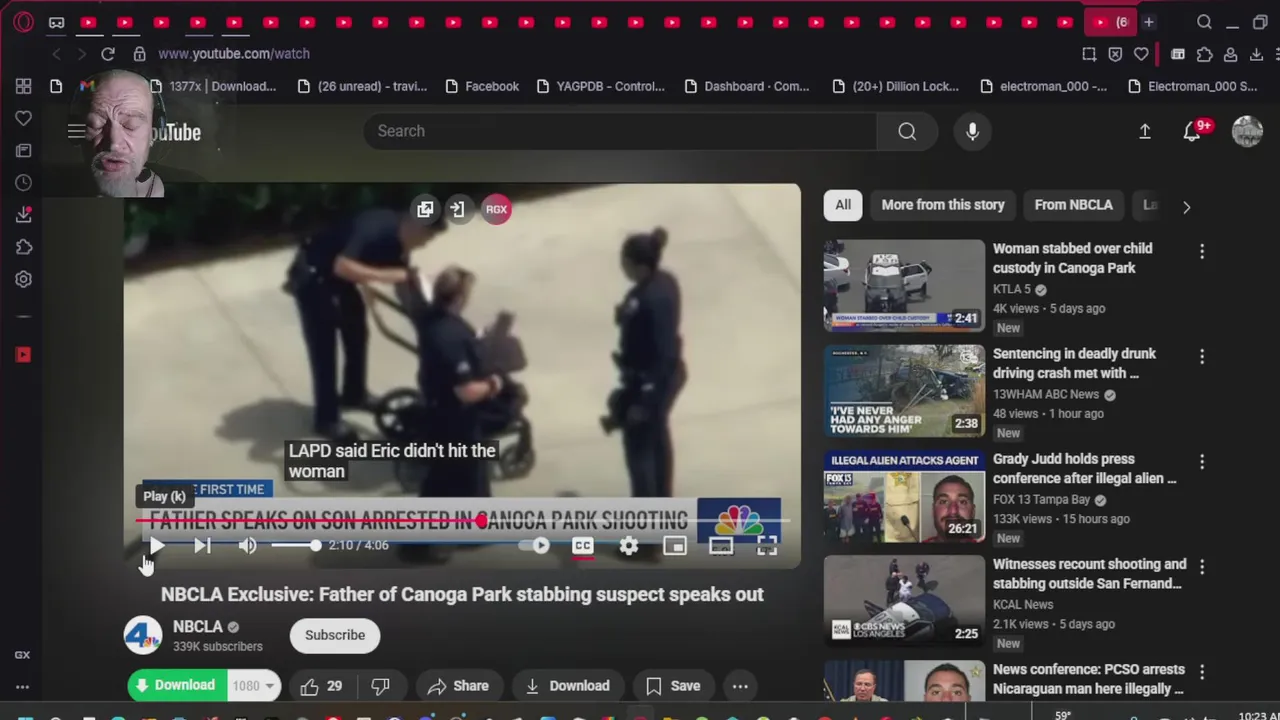Image resolution: width=1280 pixels, height=720 pixels.
Task: Open the 1080 quality dropdown
Action: tap(253, 686)
